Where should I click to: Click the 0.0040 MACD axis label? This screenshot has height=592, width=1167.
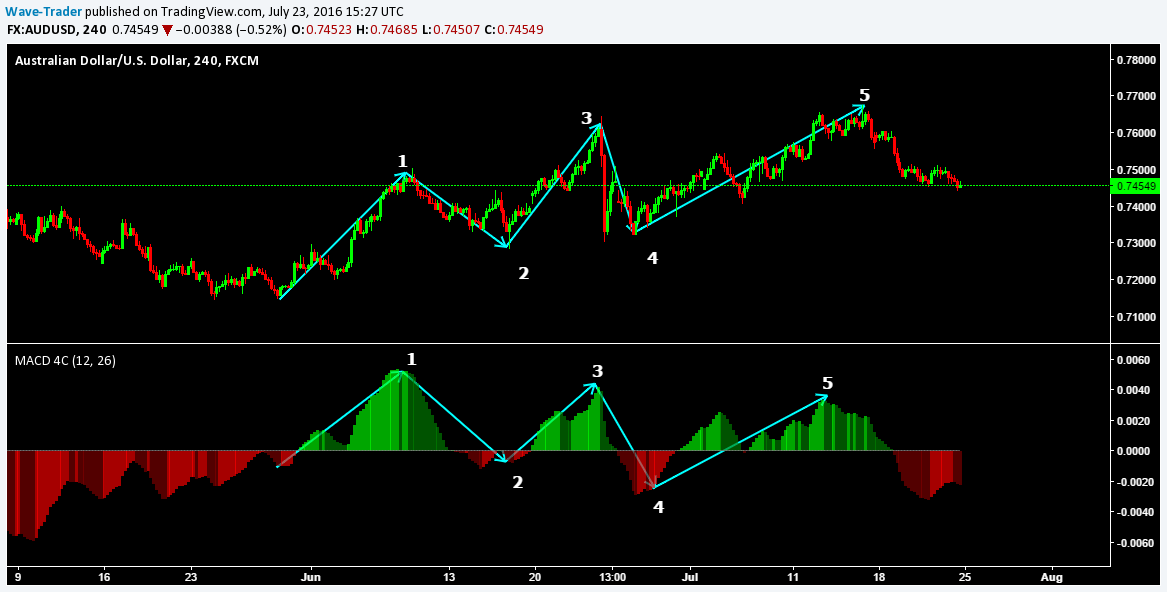pyautogui.click(x=1136, y=390)
